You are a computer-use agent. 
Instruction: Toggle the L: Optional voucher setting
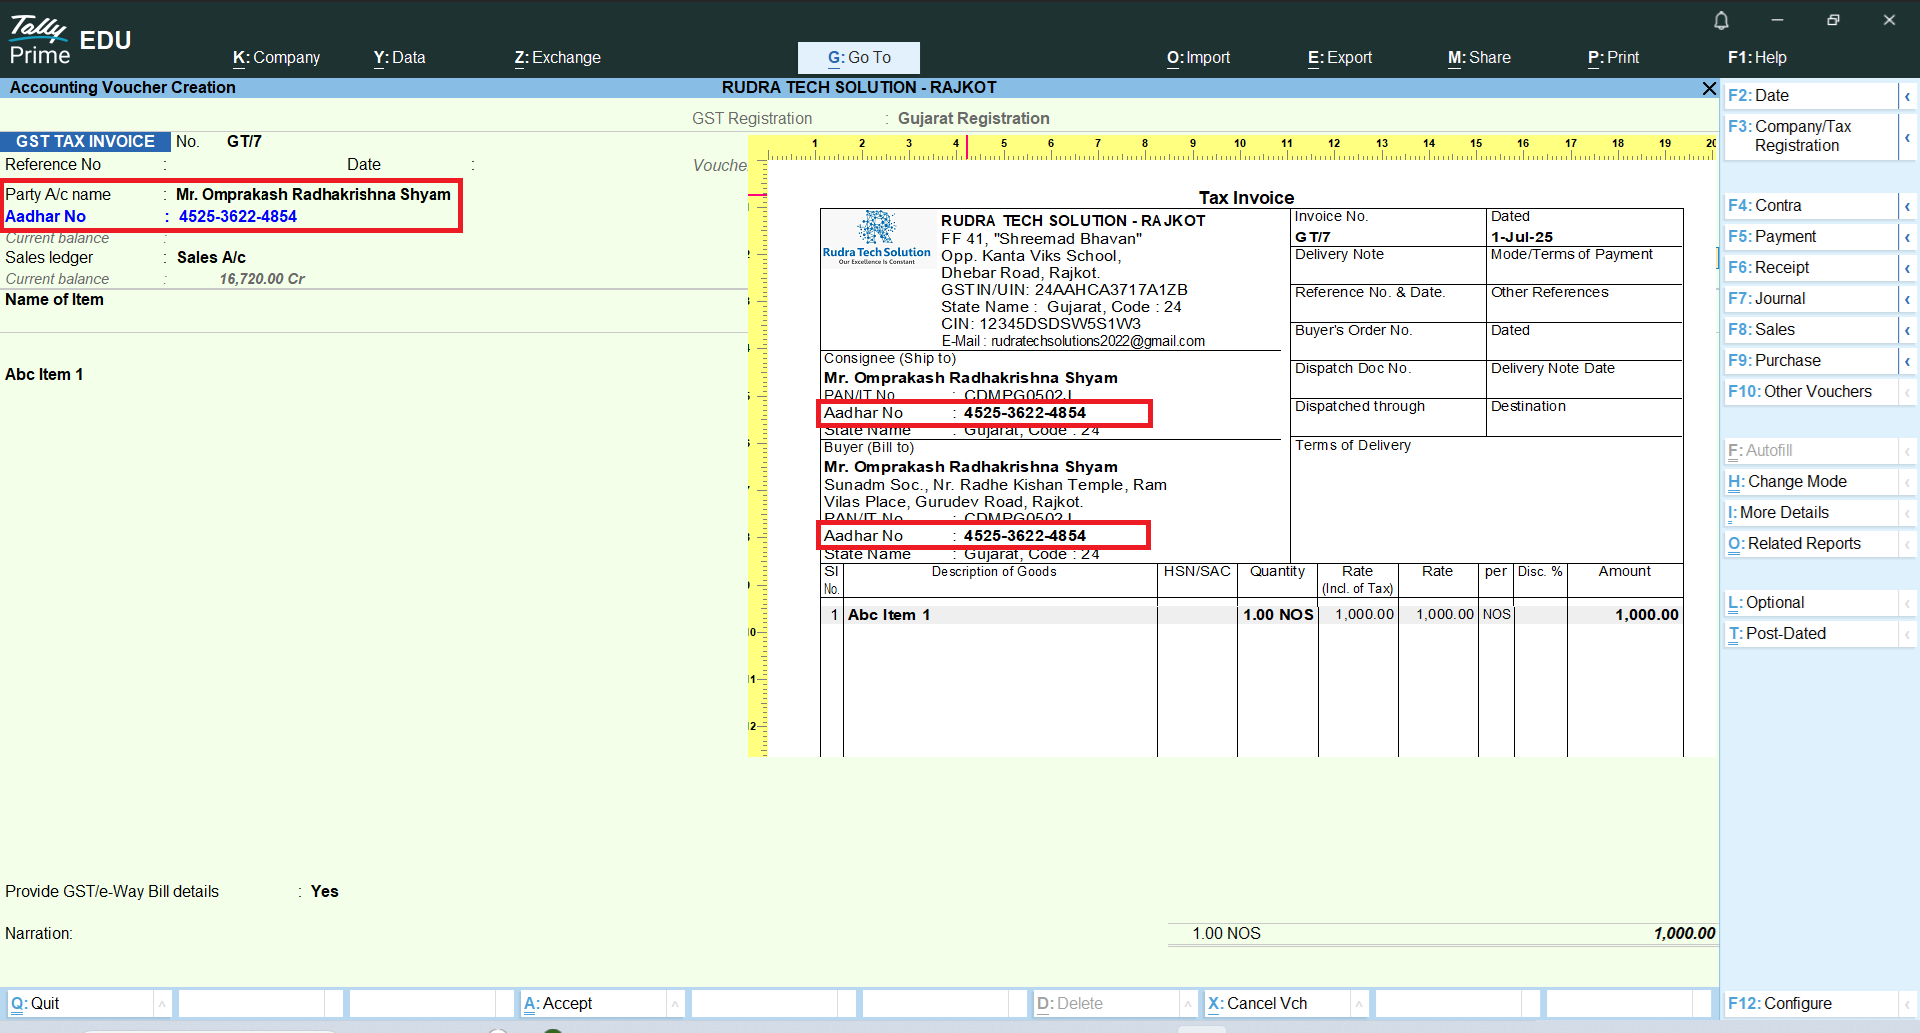tap(1774, 603)
